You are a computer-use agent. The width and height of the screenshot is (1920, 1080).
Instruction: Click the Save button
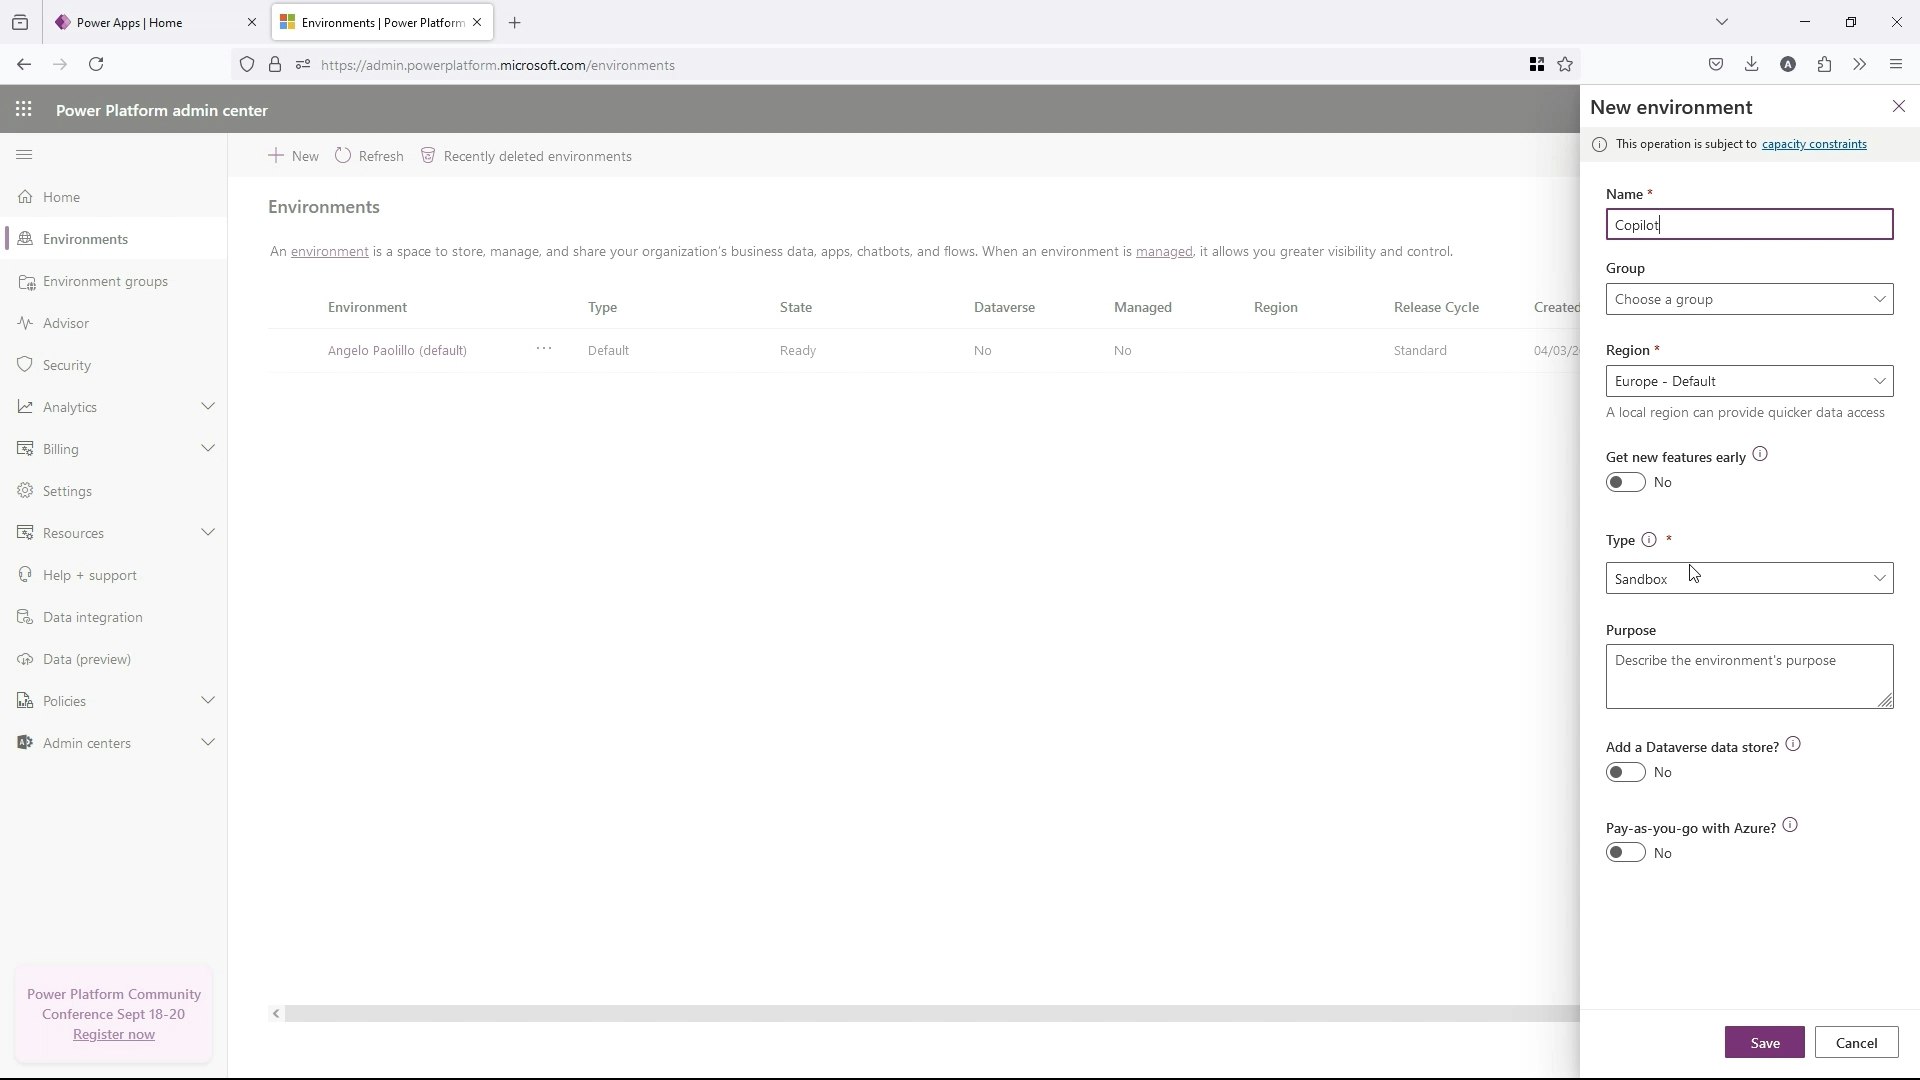coord(1764,1043)
